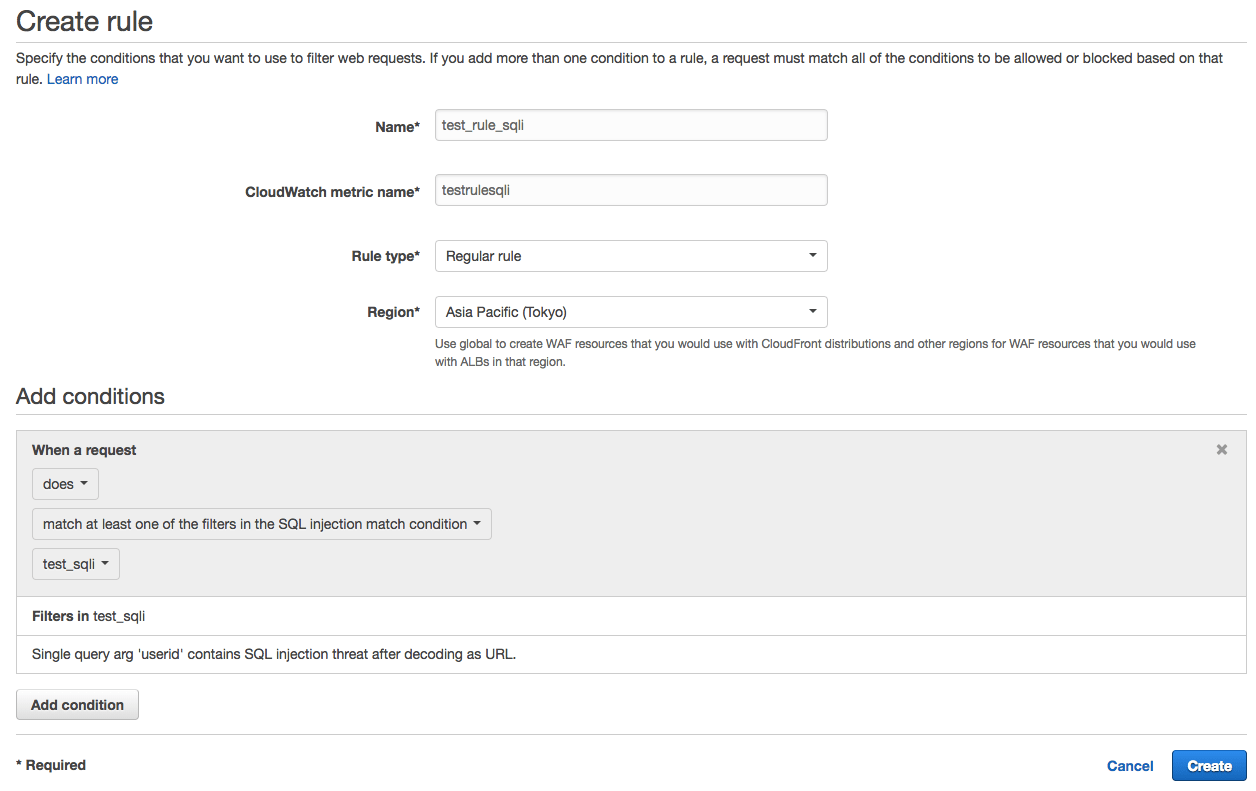1256x791 pixels.
Task: Select the CloudWatch metric name input box
Action: point(631,190)
